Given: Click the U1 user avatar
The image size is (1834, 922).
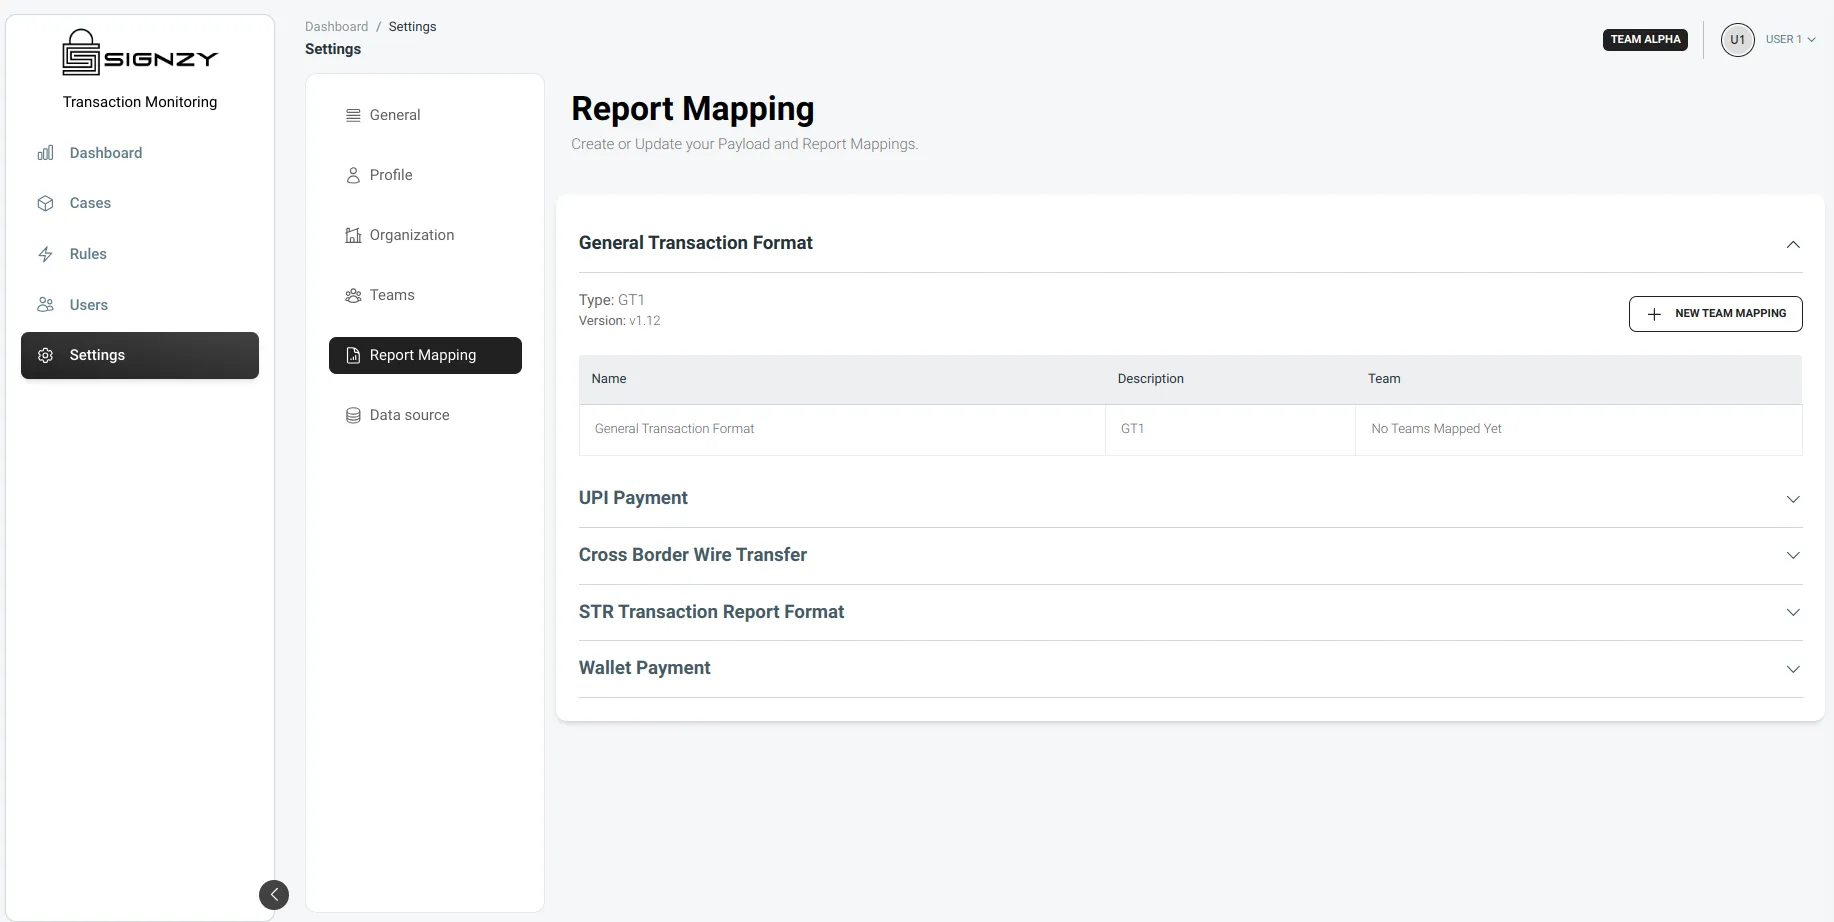Looking at the screenshot, I should pyautogui.click(x=1737, y=40).
